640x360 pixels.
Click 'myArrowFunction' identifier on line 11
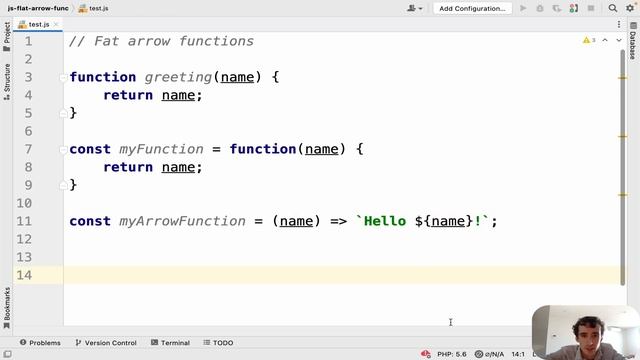[x=182, y=221]
